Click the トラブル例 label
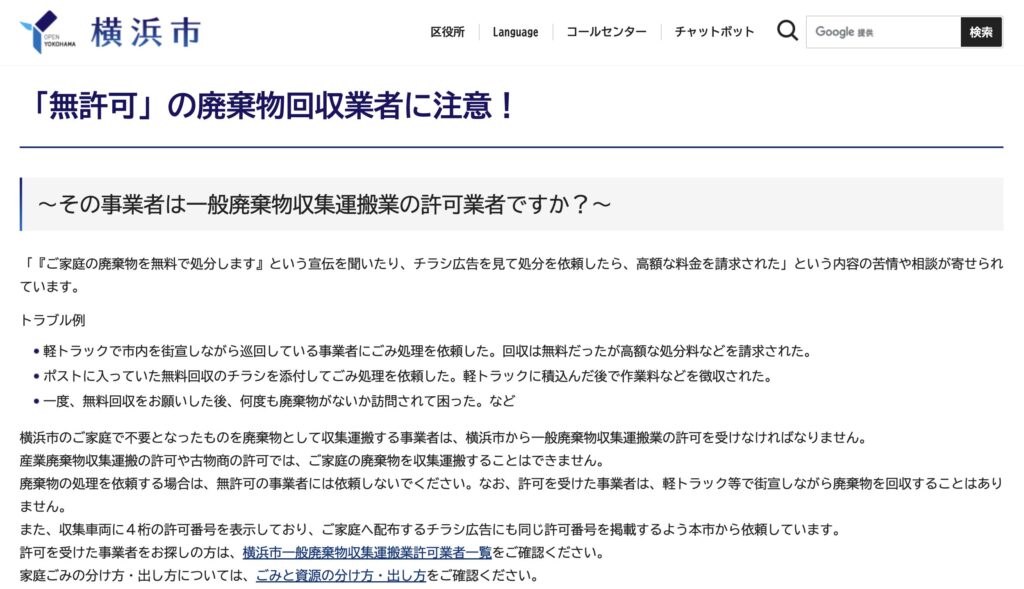Viewport: 1024px width, 589px height. point(53,320)
